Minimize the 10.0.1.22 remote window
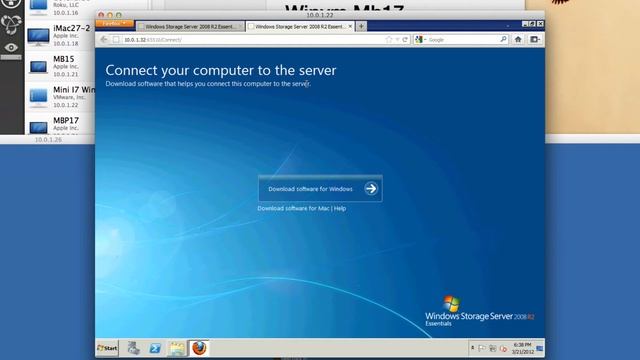 pyautogui.click(x=110, y=15)
